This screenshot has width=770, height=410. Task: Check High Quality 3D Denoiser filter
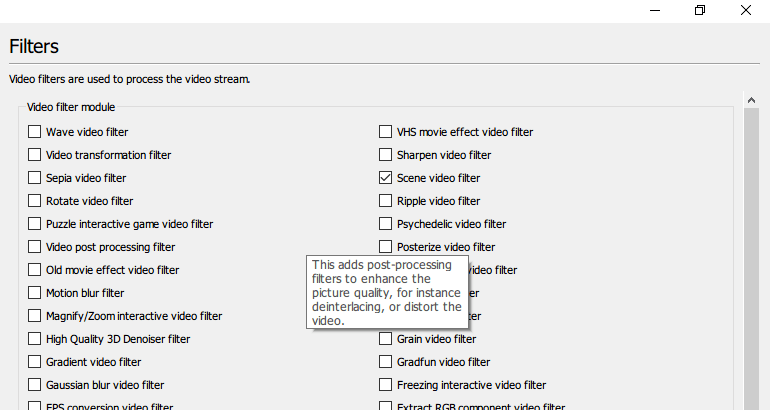[x=34, y=339]
